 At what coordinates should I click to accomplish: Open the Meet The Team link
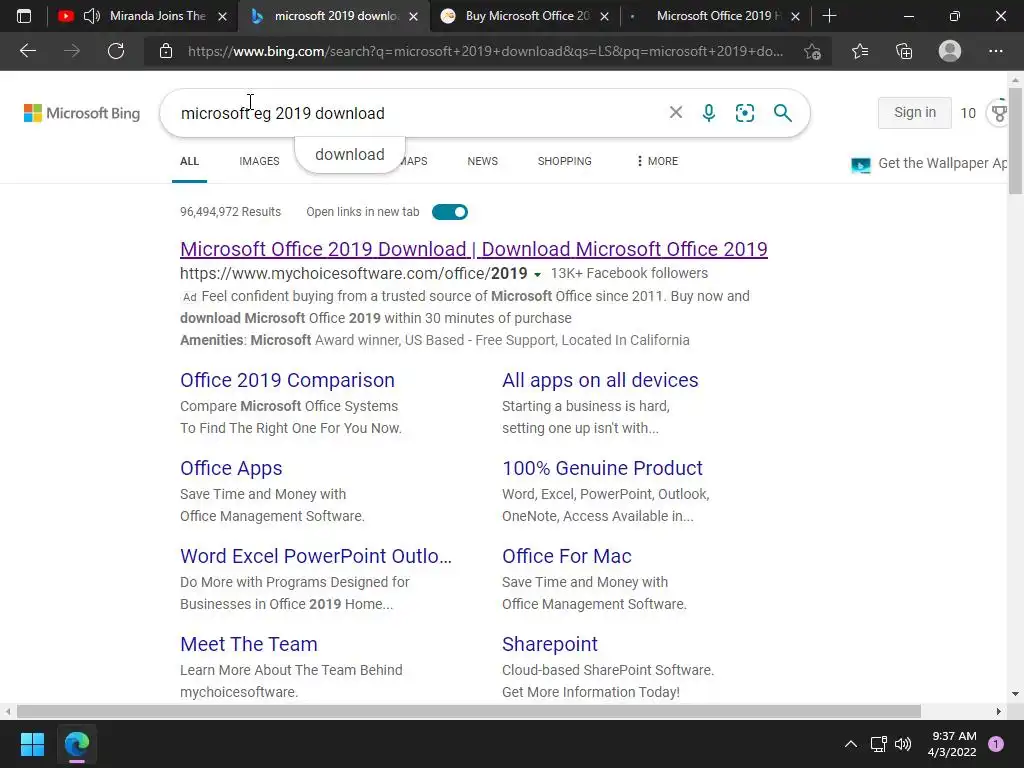click(x=249, y=644)
